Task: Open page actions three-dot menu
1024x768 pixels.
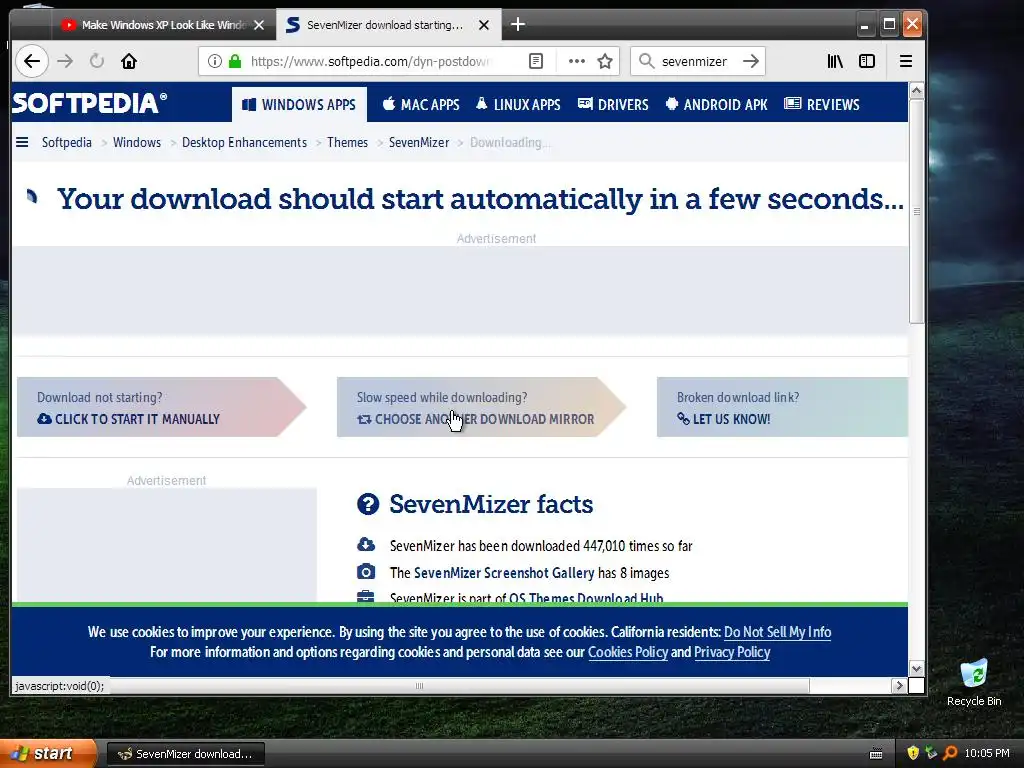Action: [576, 61]
